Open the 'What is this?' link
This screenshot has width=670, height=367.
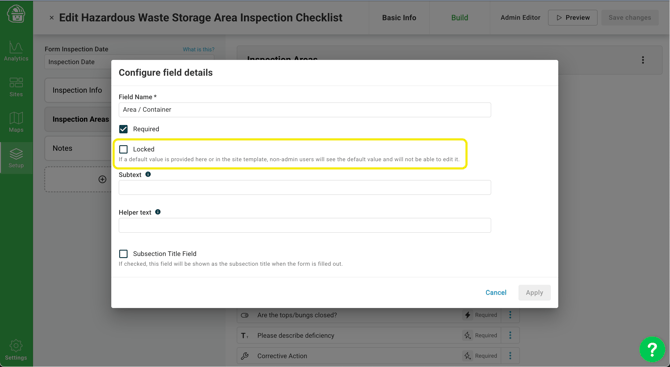[199, 49]
